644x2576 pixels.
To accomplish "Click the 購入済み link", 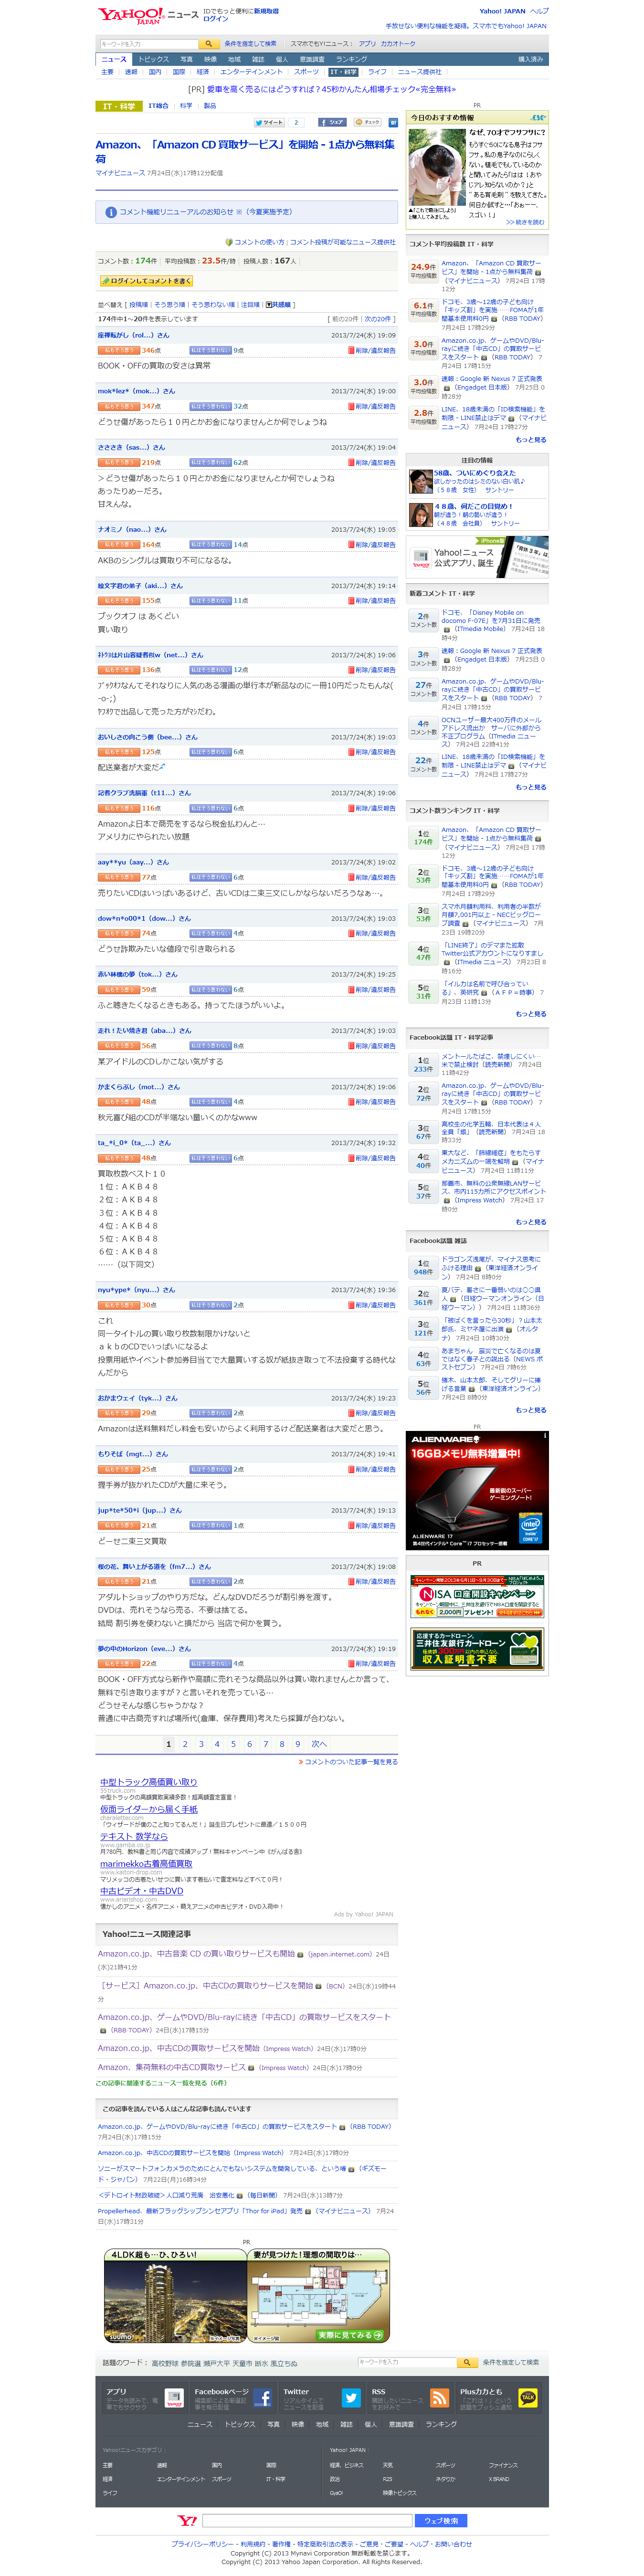I will tap(530, 59).
